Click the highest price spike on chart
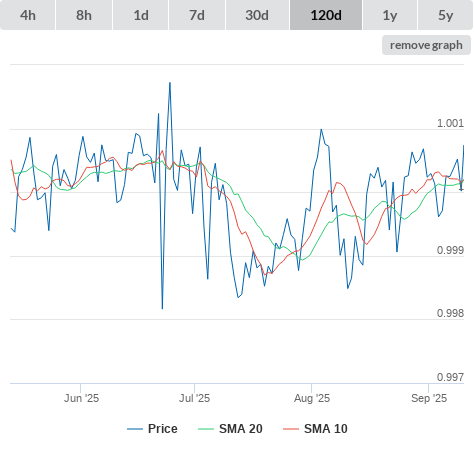The image size is (474, 455). tap(170, 83)
